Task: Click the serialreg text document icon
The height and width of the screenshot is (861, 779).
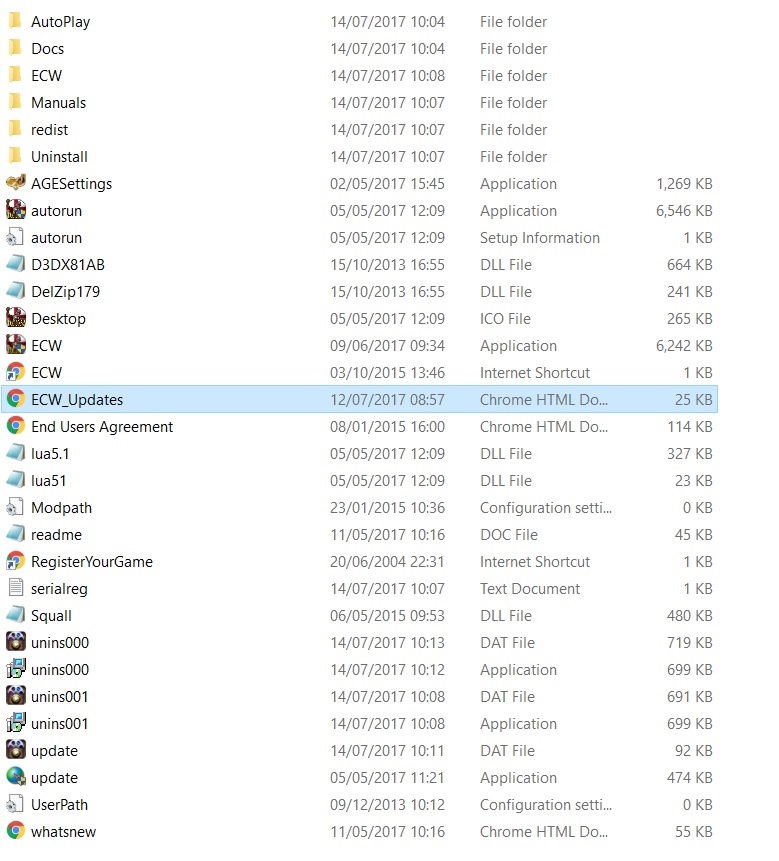Action: click(x=16, y=588)
